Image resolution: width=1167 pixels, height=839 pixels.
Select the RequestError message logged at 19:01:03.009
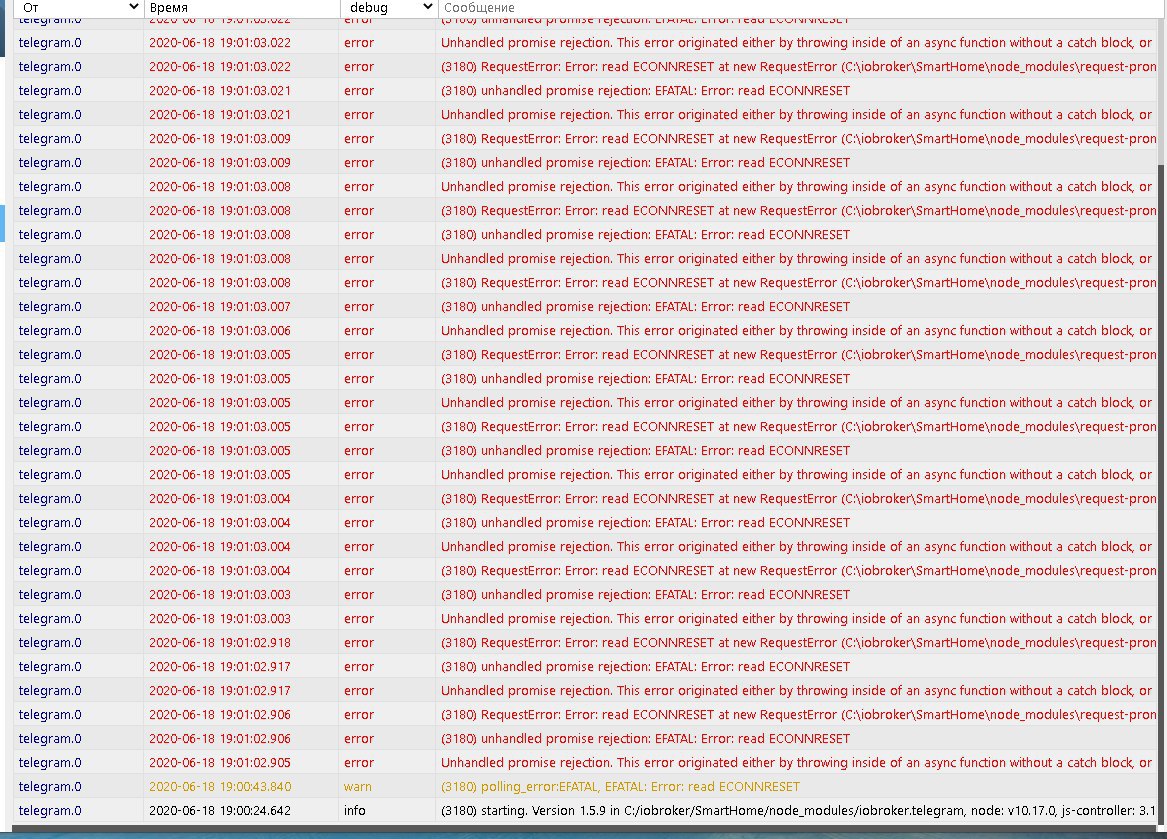(x=798, y=138)
